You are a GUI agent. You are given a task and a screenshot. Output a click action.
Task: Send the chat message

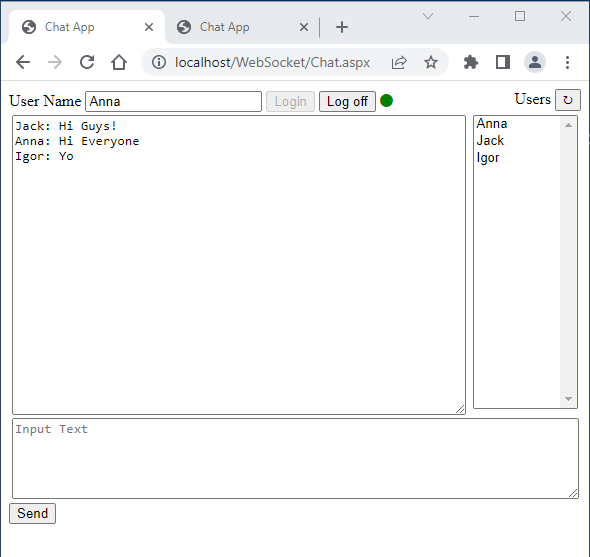click(x=32, y=513)
